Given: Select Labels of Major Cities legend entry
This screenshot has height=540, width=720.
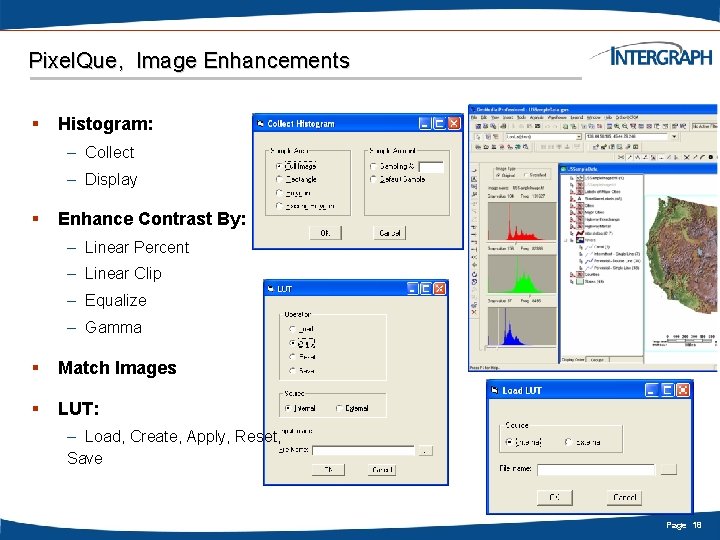Looking at the screenshot, I should click(x=602, y=191).
